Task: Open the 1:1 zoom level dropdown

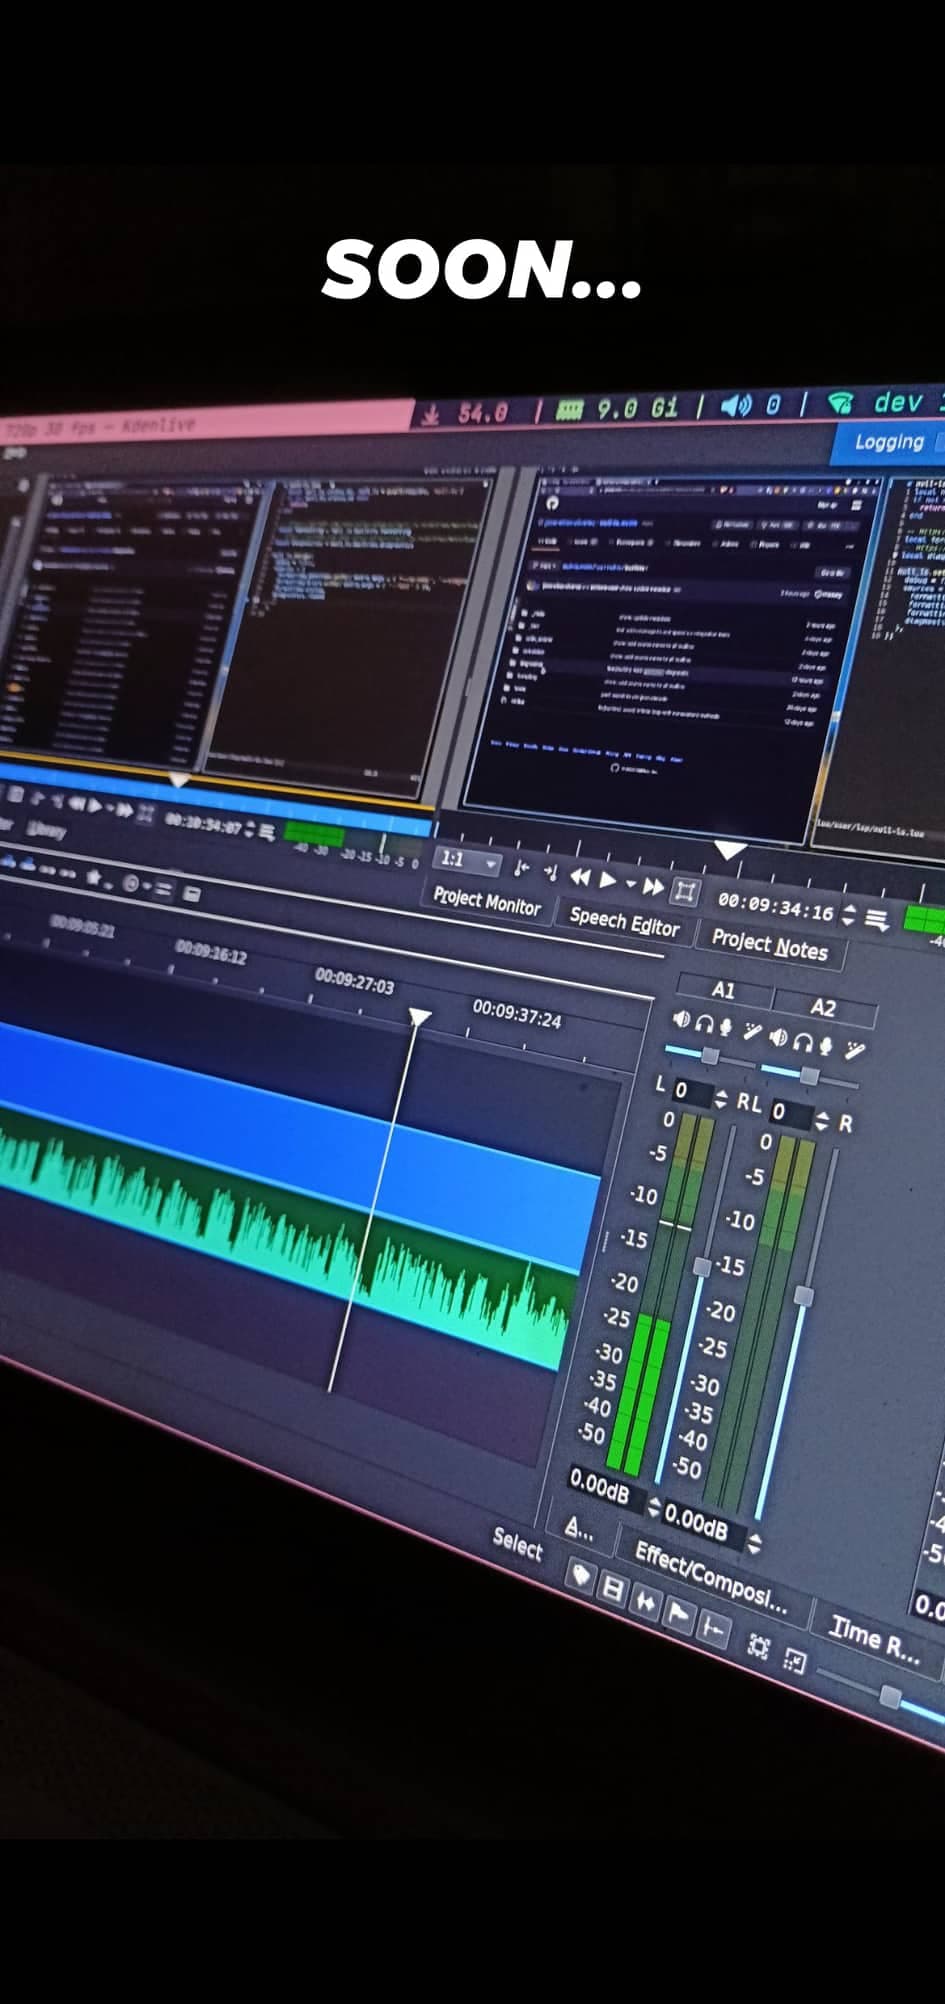Action: [490, 862]
